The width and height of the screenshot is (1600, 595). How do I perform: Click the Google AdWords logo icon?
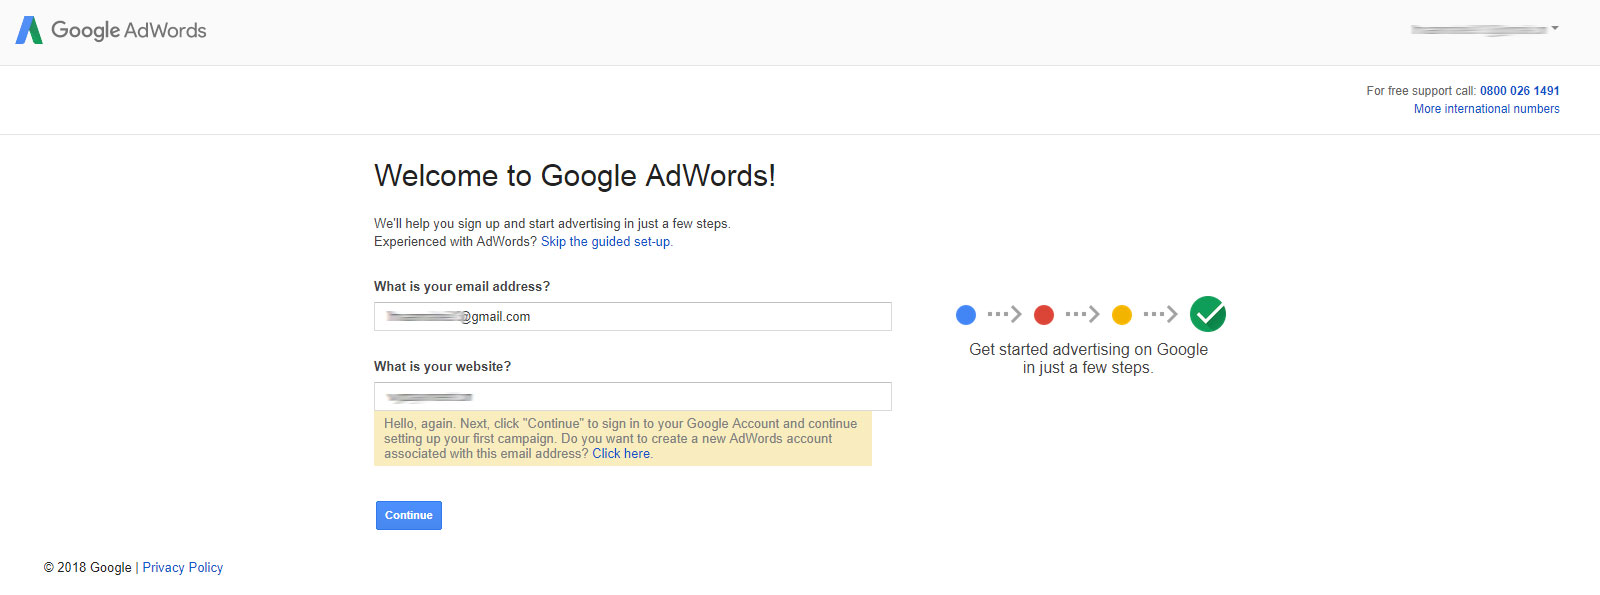29,30
